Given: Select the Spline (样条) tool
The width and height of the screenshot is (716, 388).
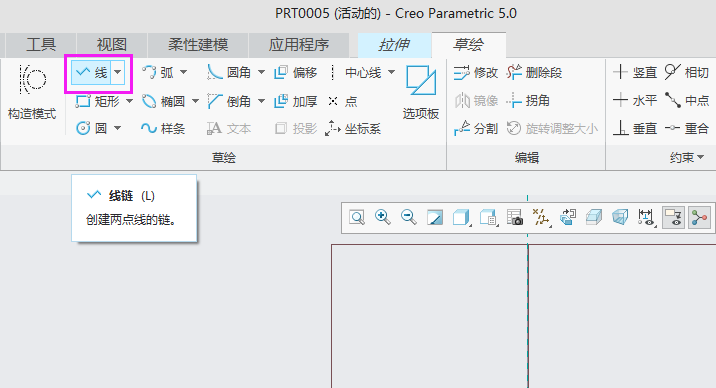Looking at the screenshot, I should click(x=163, y=128).
